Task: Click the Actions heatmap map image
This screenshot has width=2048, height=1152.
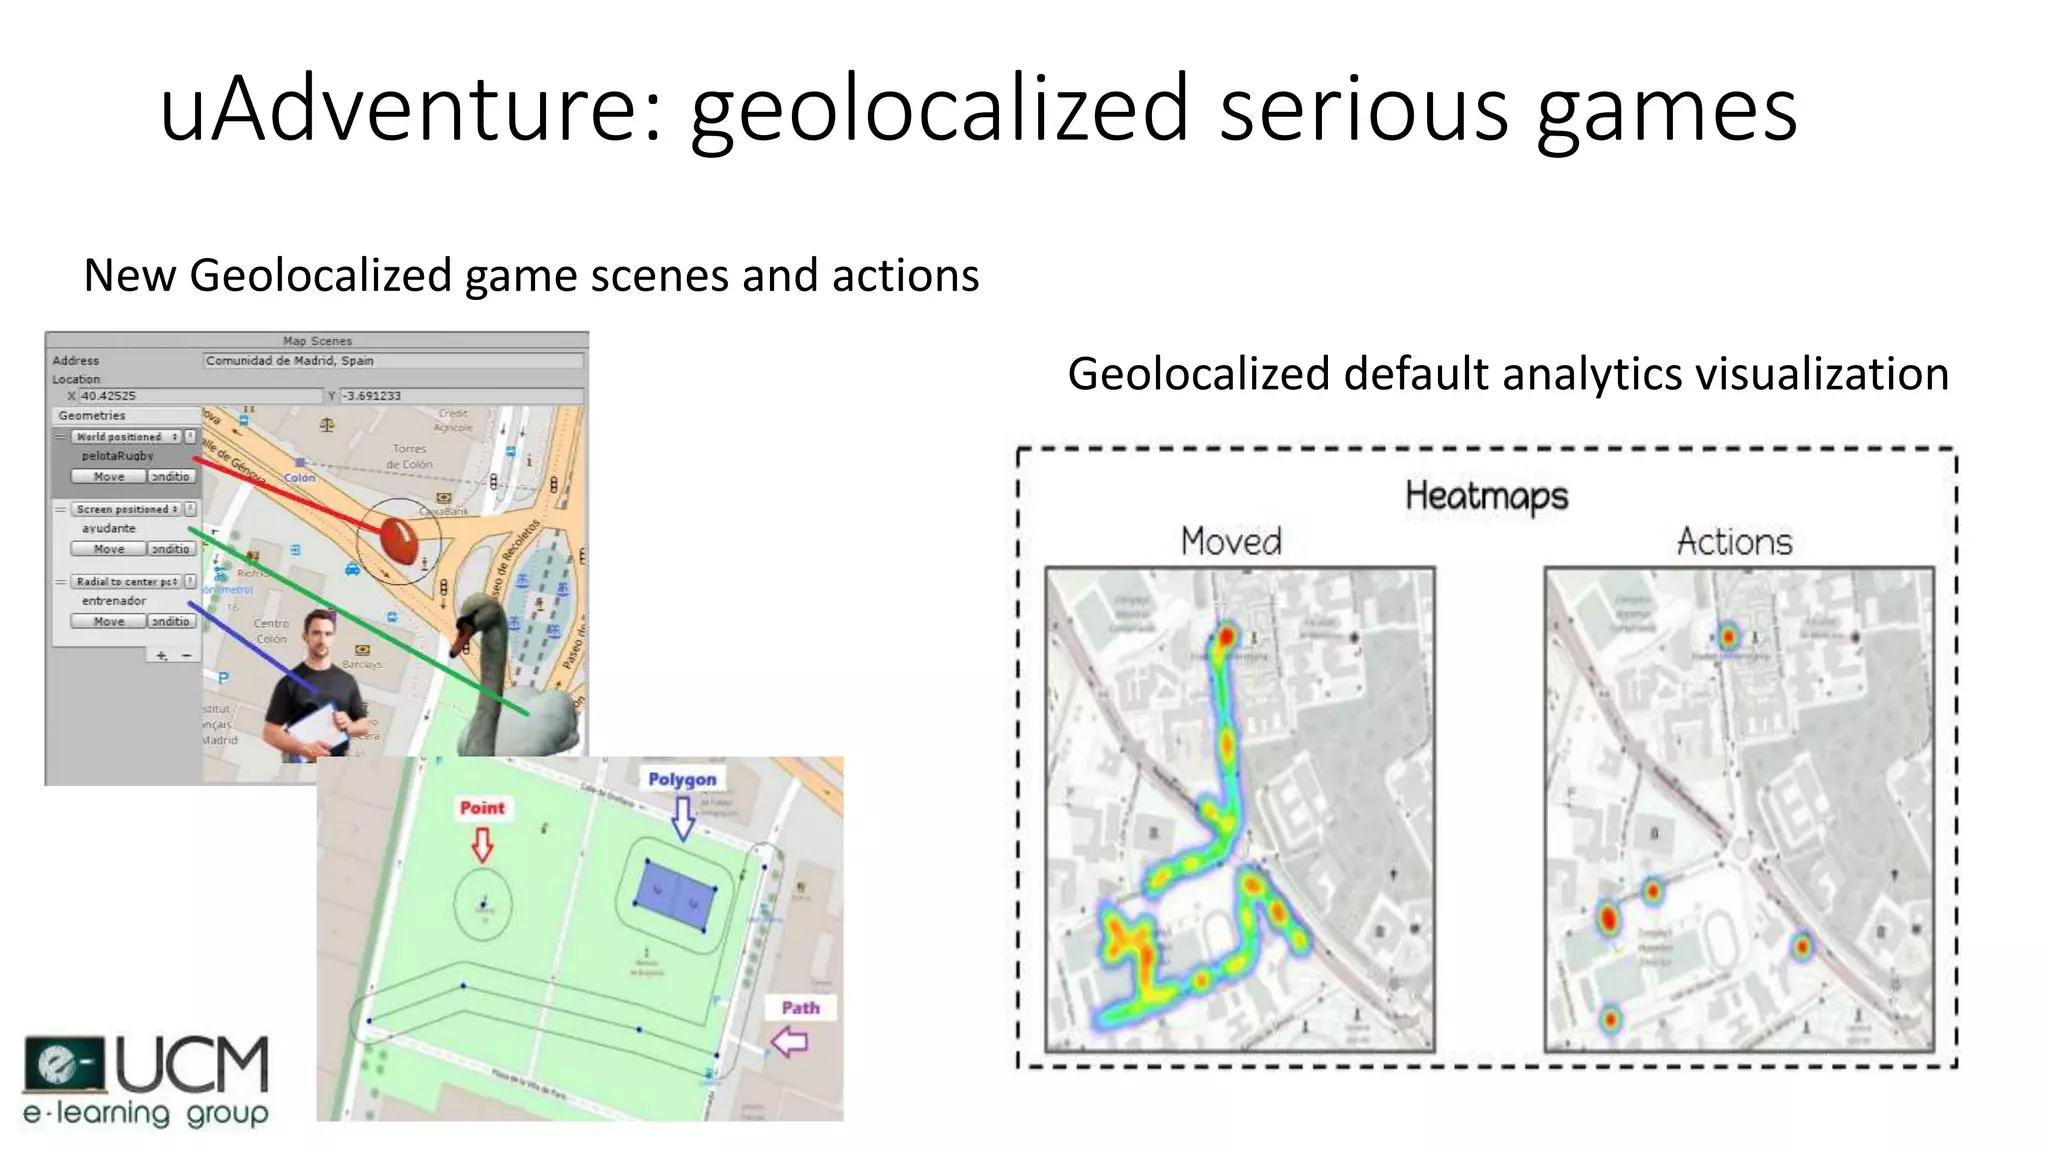Action: [1739, 810]
